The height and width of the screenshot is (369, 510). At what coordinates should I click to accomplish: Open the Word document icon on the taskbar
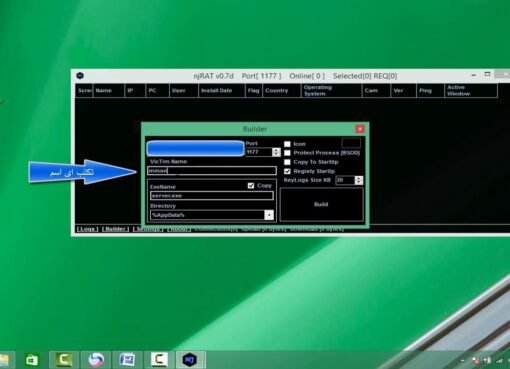click(x=127, y=360)
